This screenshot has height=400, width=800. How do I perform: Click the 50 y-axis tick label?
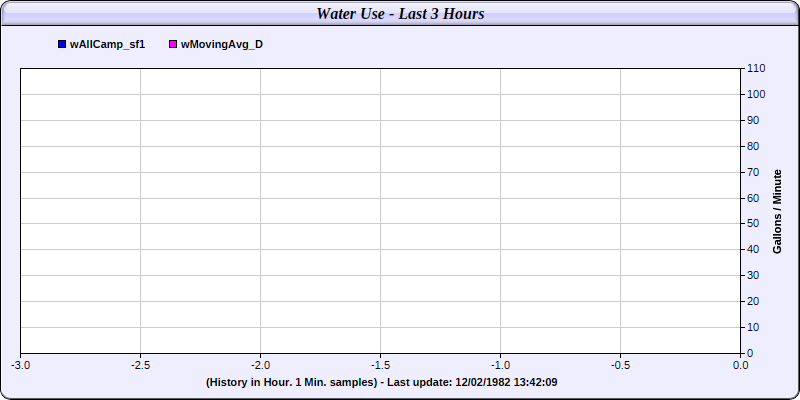click(x=753, y=223)
